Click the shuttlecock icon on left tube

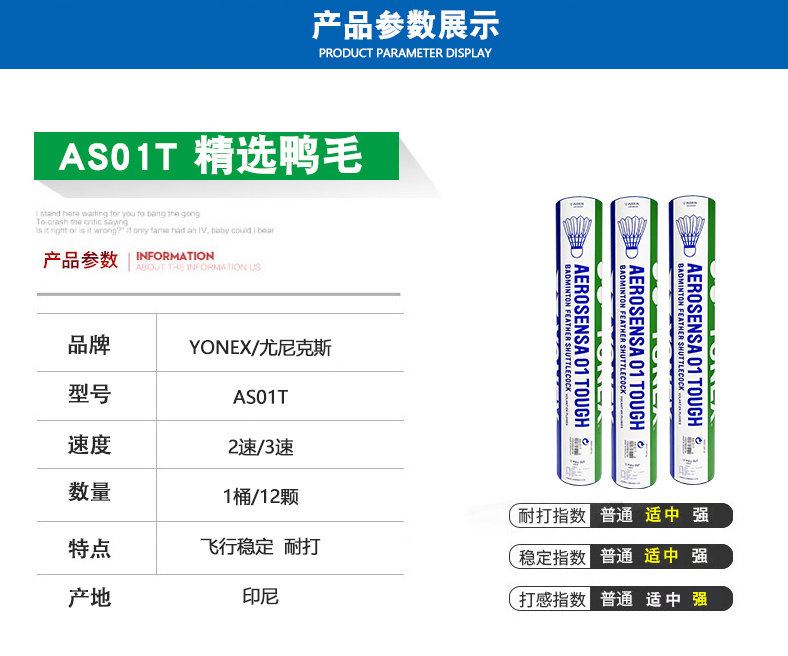[577, 236]
